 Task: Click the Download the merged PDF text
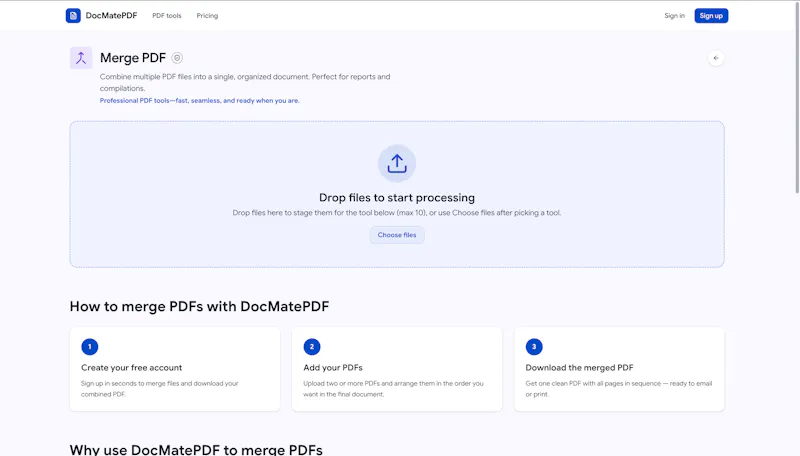580,368
